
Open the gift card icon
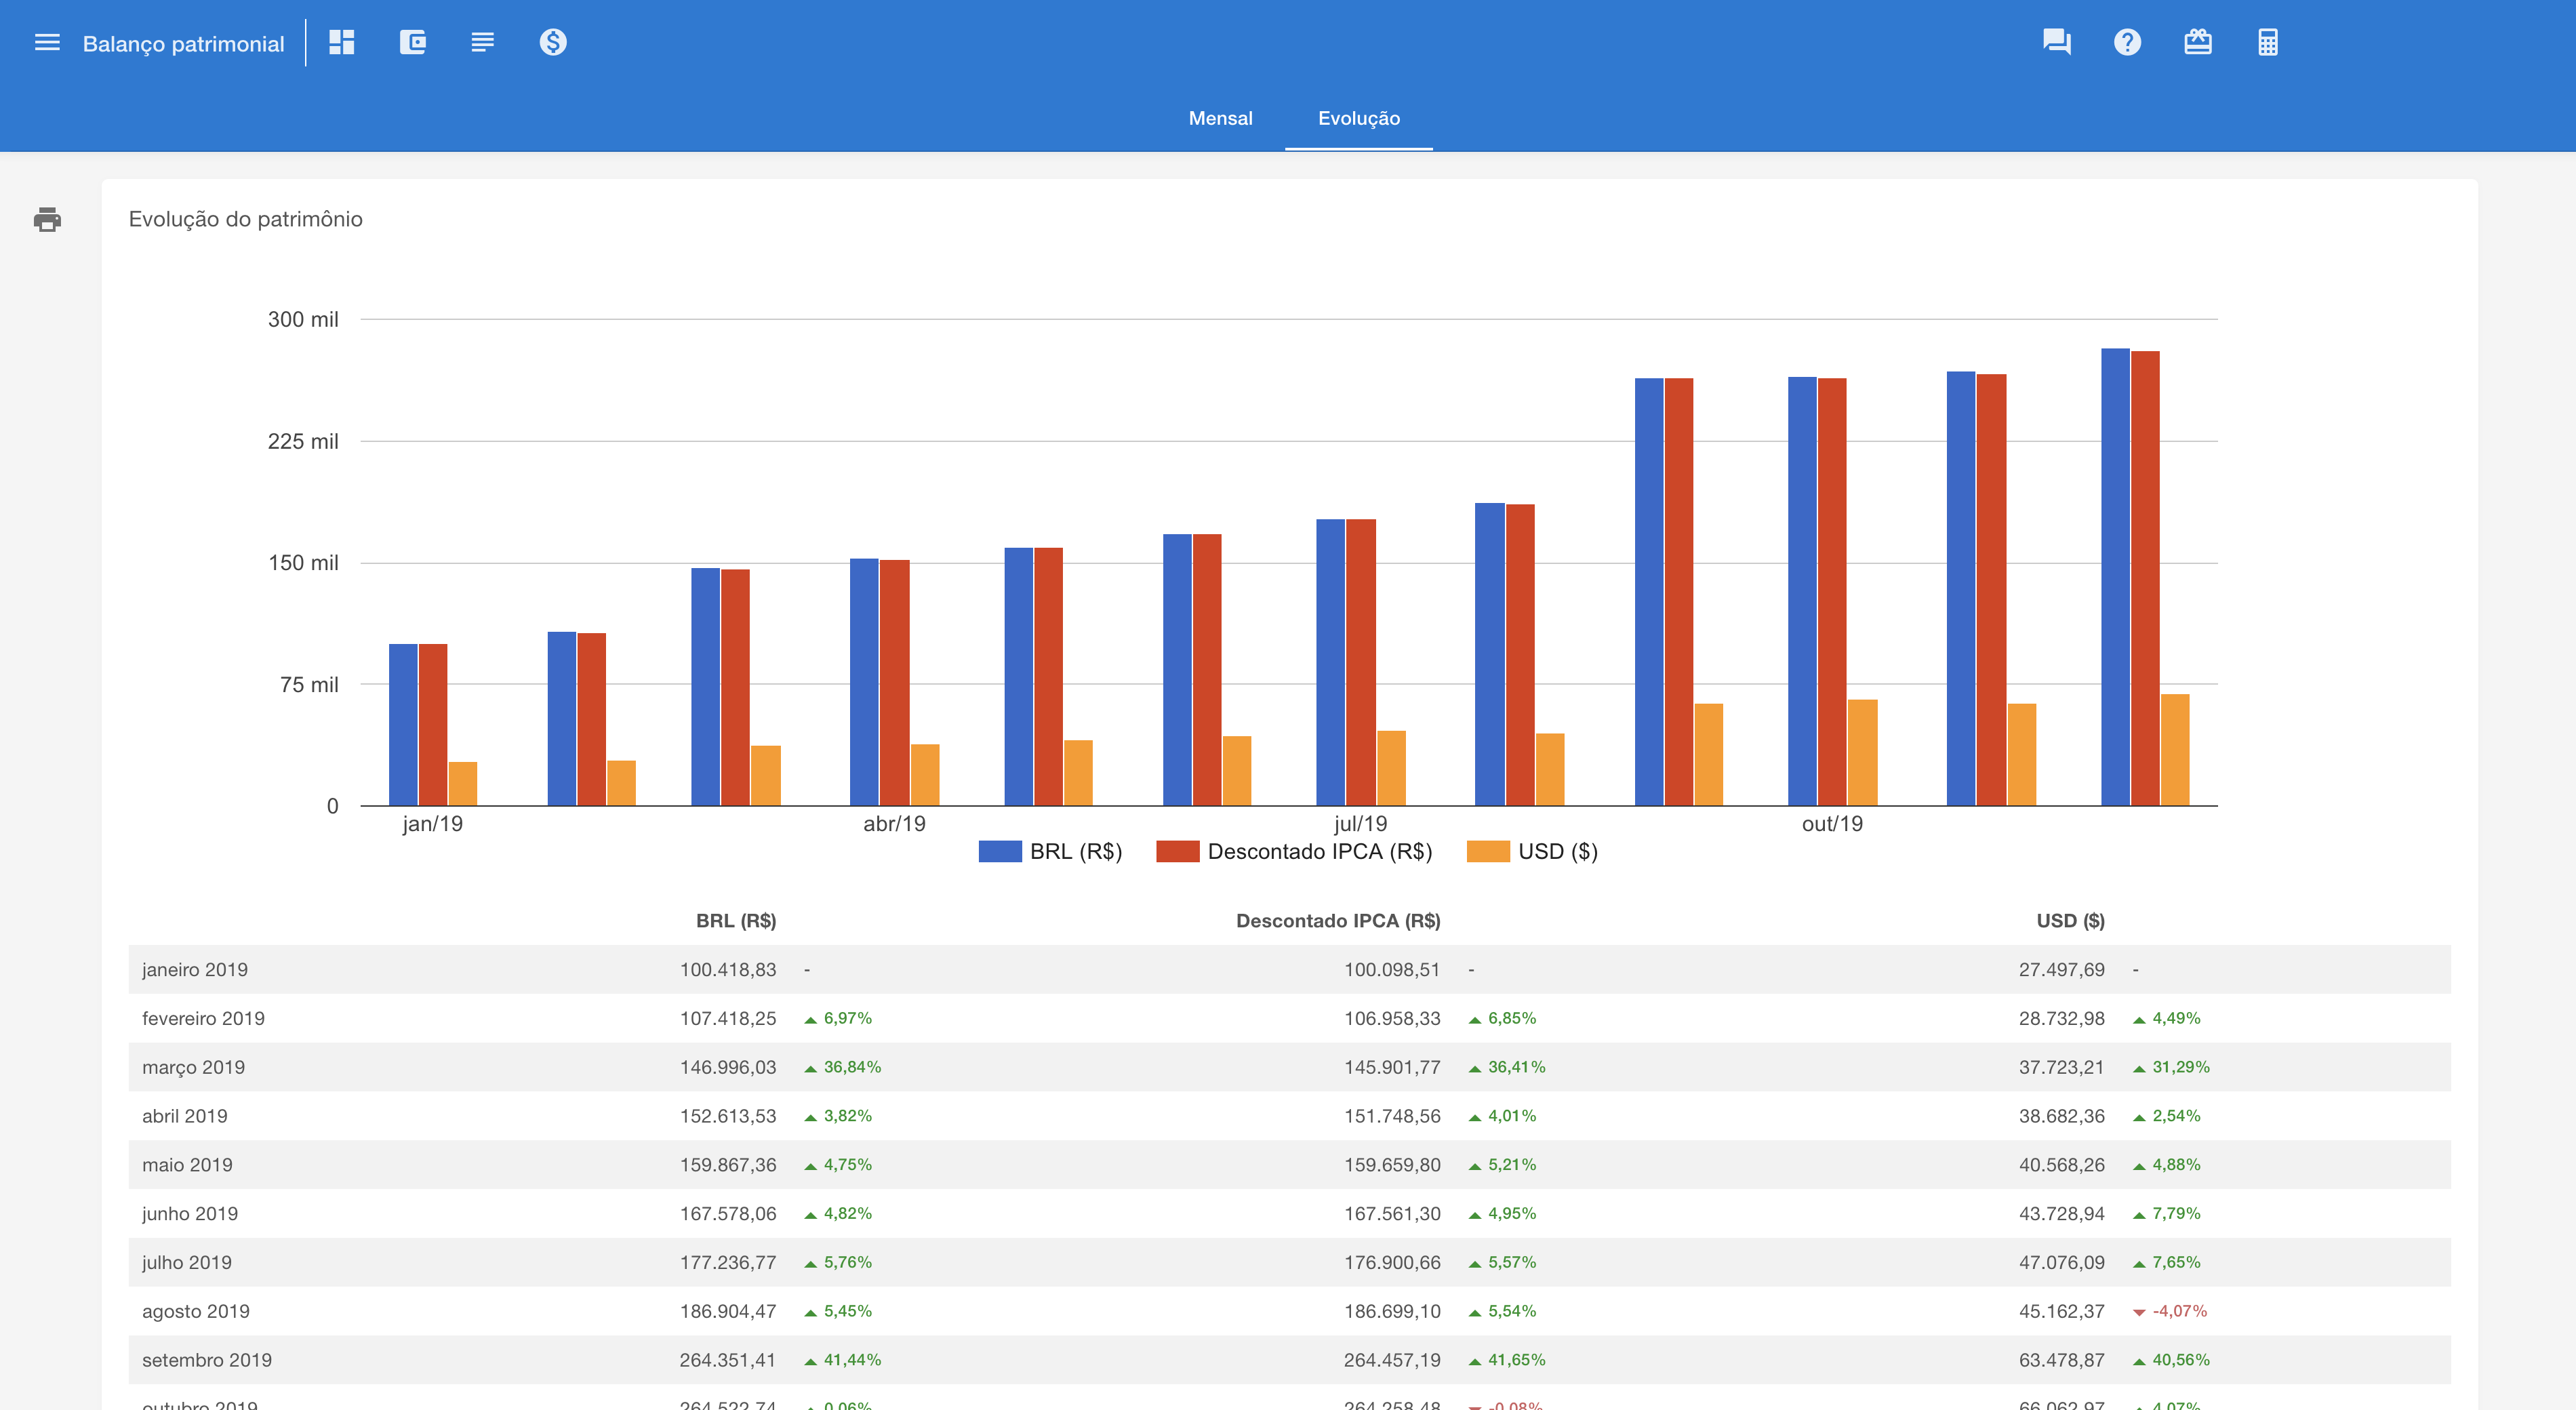pos(2197,42)
